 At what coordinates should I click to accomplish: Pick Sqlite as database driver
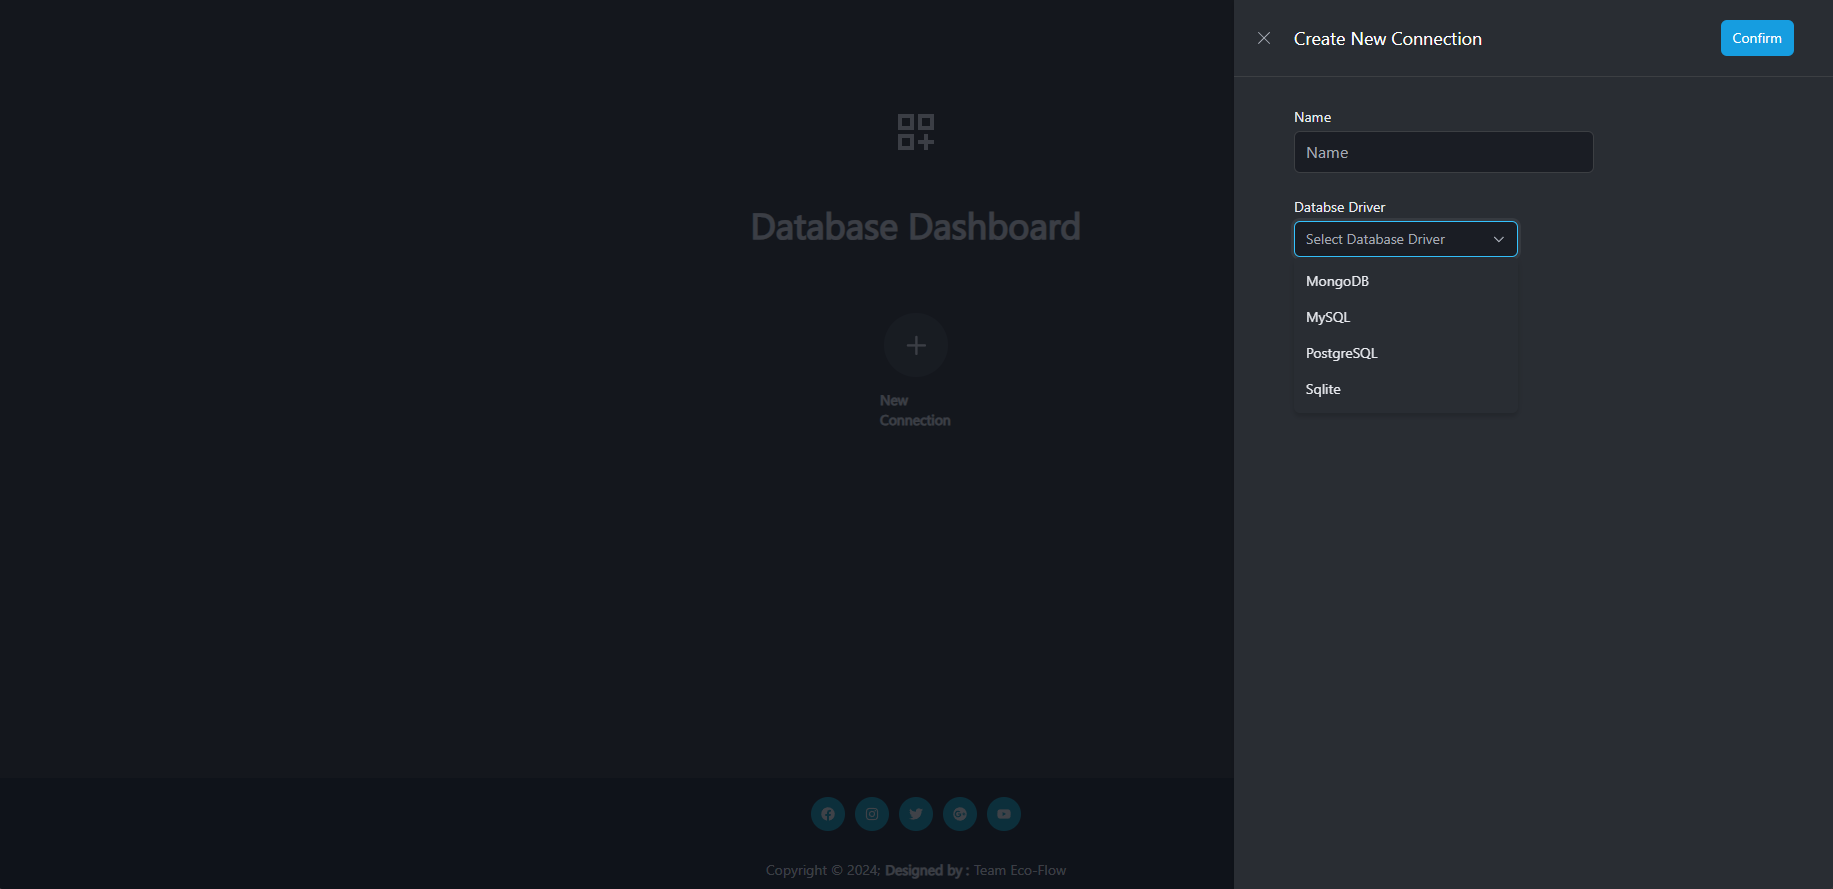coord(1405,389)
